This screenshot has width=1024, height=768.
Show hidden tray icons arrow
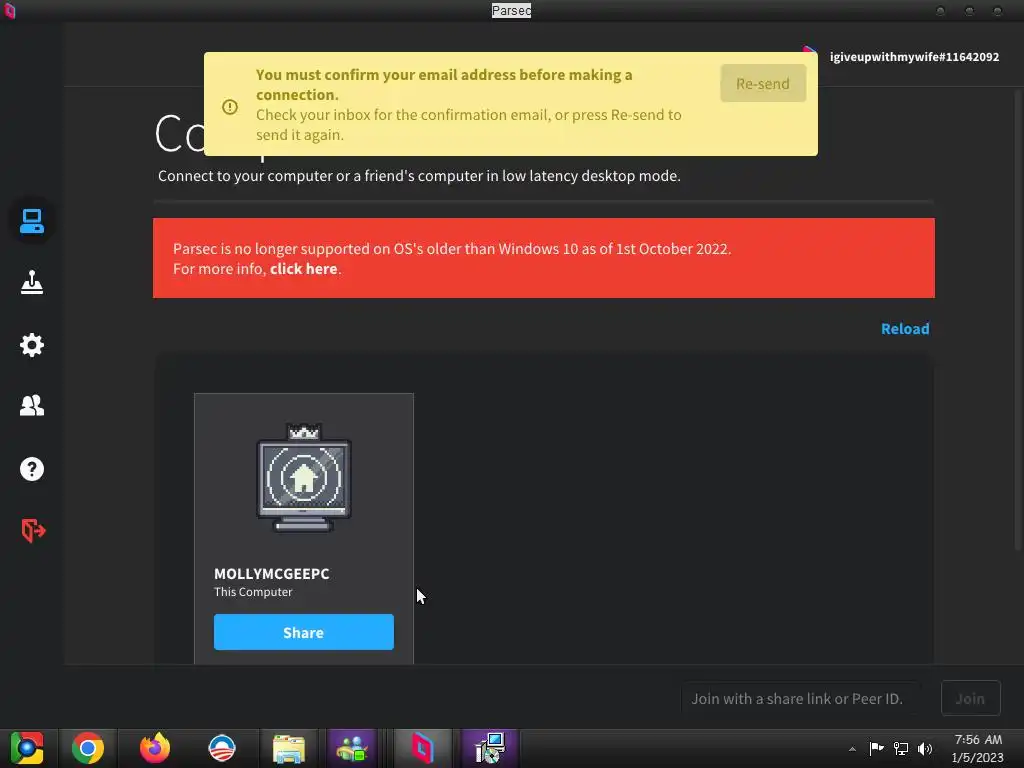[852, 749]
